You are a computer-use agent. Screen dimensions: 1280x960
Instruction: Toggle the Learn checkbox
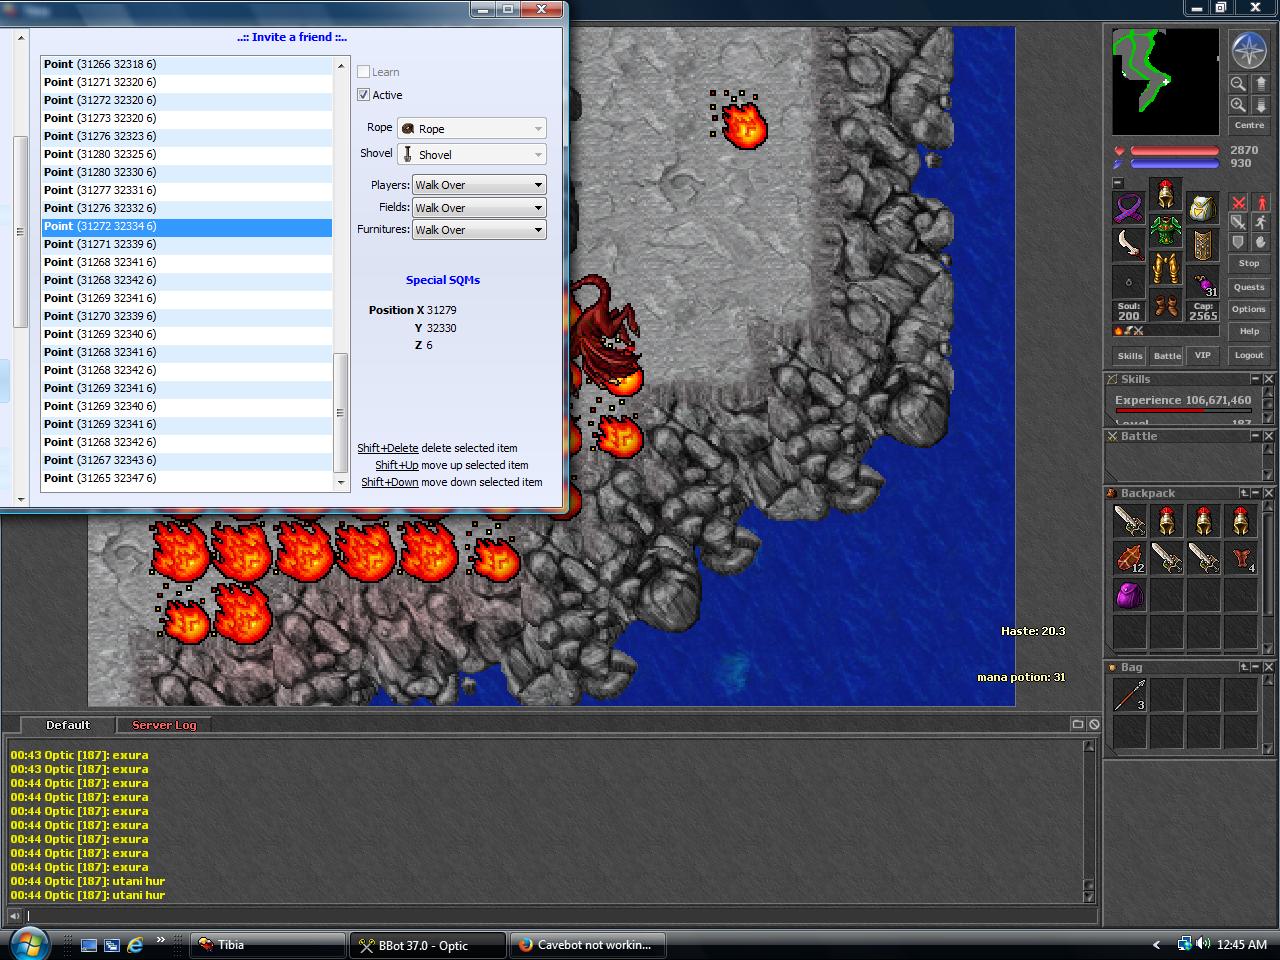[364, 72]
